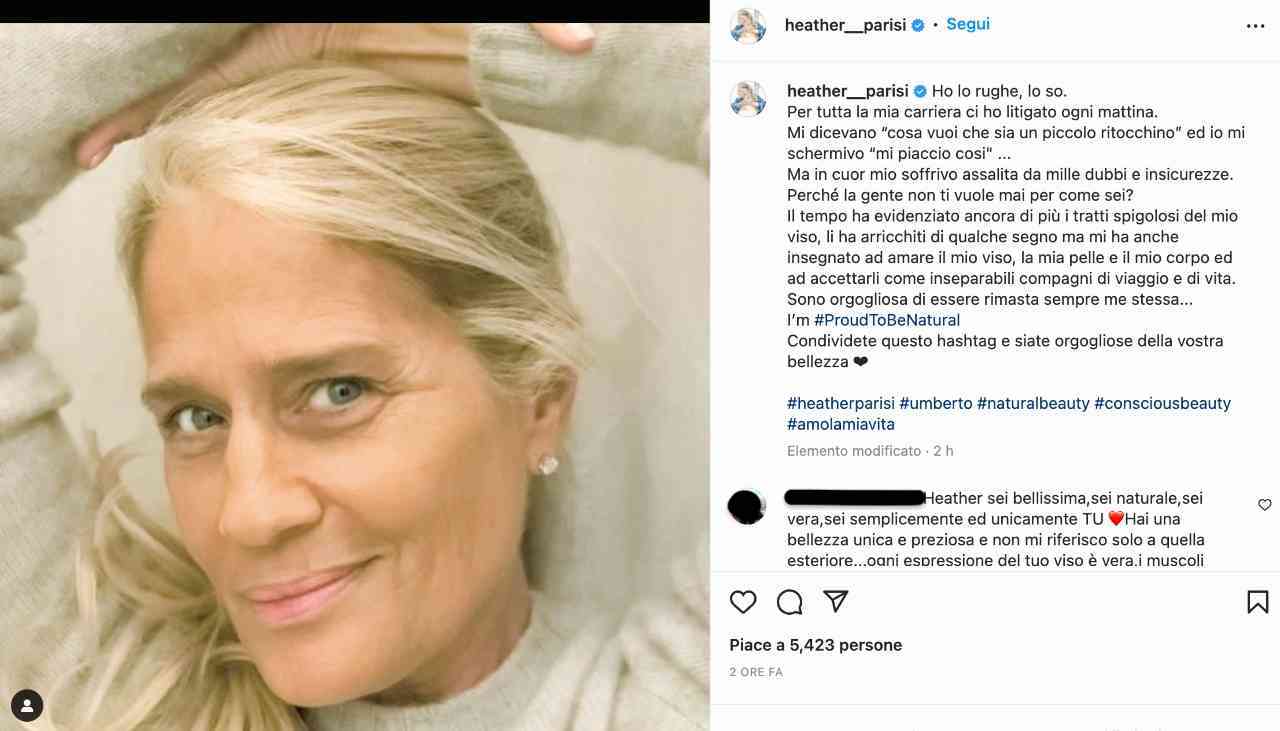
Task: Click the 2 ORE FA timestamp
Action: pyautogui.click(x=756, y=672)
